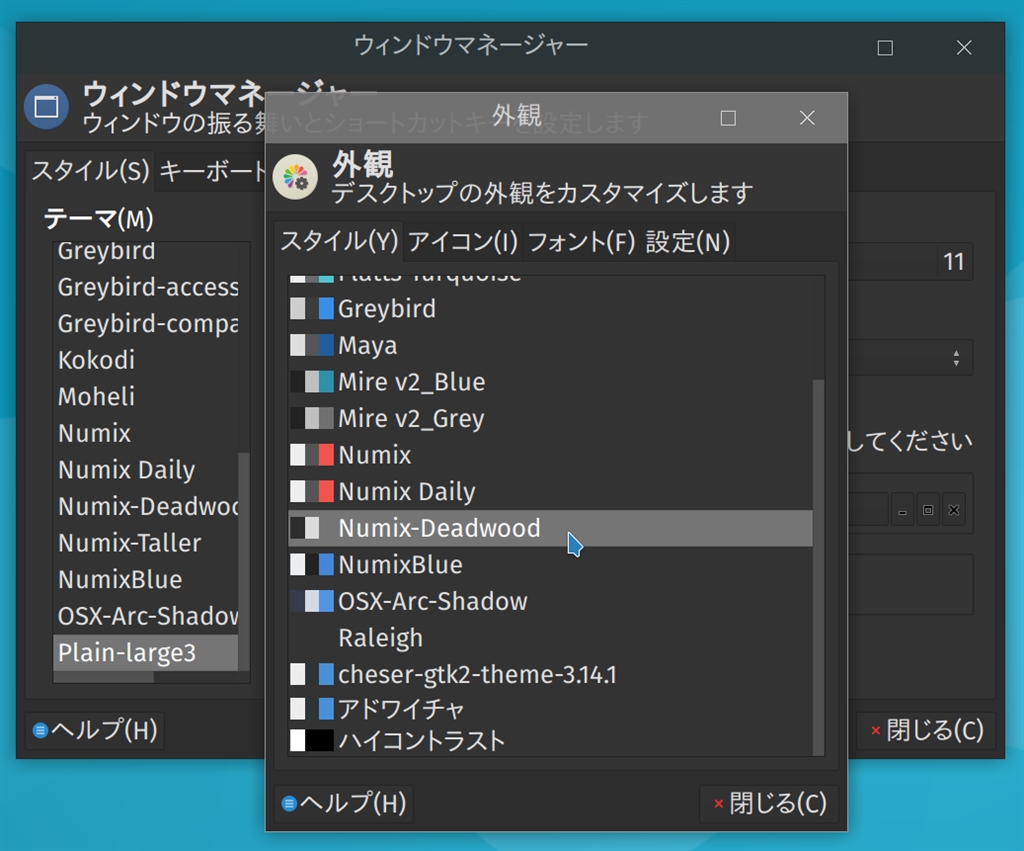The image size is (1024, 851).
Task: Select Greybird in Appearance style list
Action: tap(551, 308)
